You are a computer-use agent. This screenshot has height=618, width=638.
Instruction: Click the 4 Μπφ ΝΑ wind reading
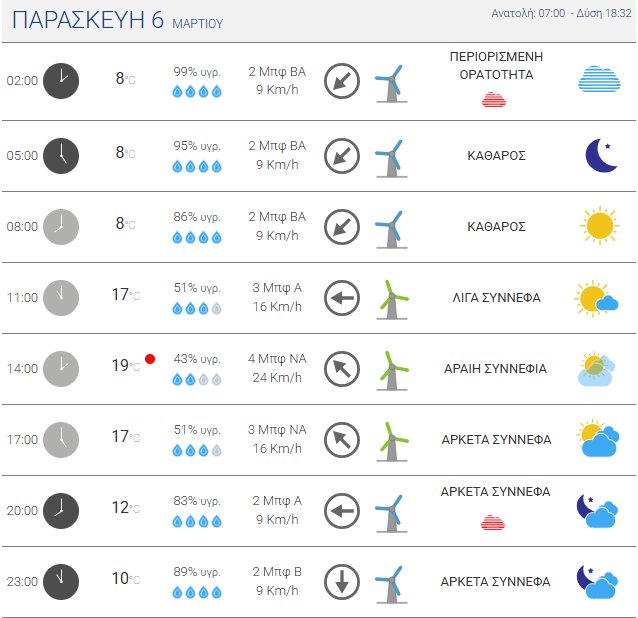click(278, 358)
